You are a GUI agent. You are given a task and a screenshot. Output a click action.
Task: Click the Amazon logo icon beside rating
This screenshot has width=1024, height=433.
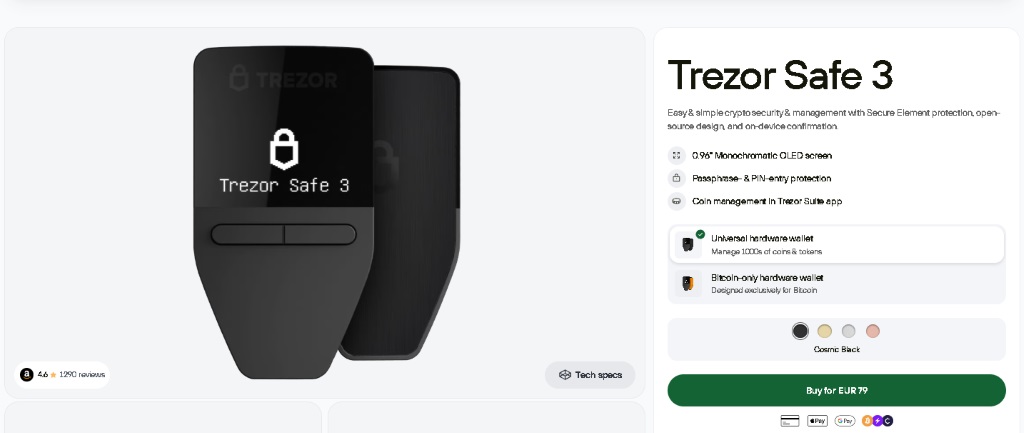27,375
